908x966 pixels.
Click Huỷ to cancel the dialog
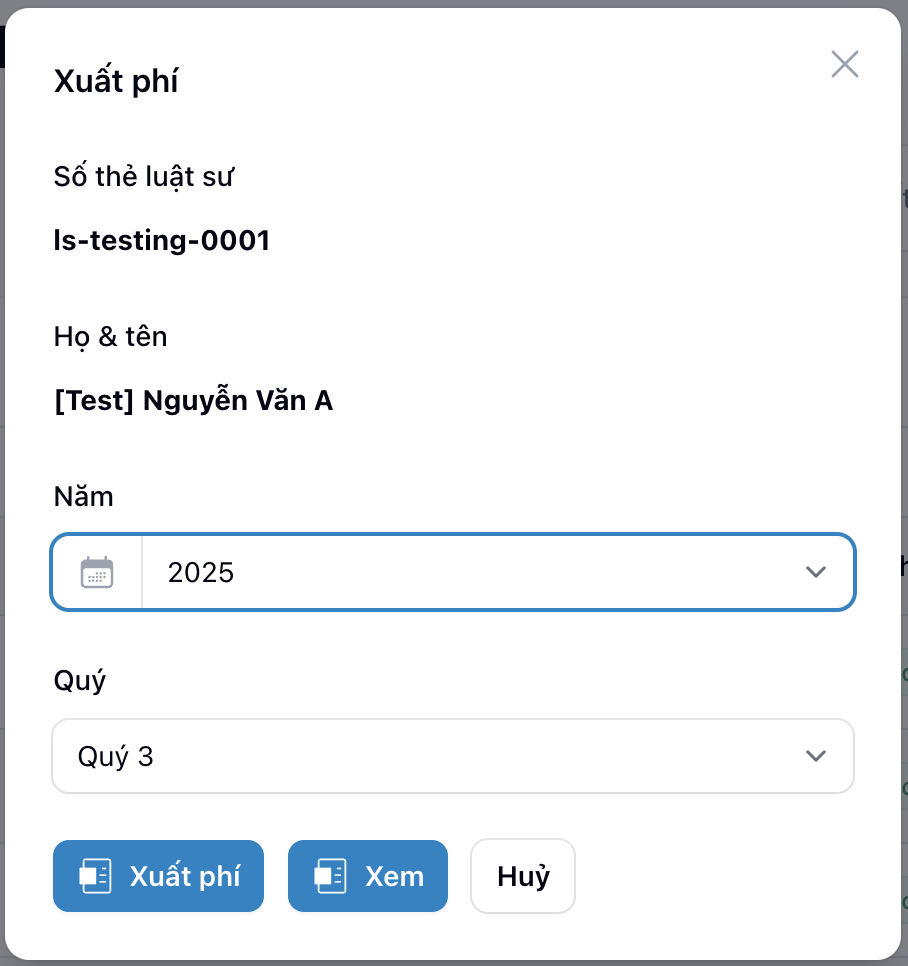522,876
